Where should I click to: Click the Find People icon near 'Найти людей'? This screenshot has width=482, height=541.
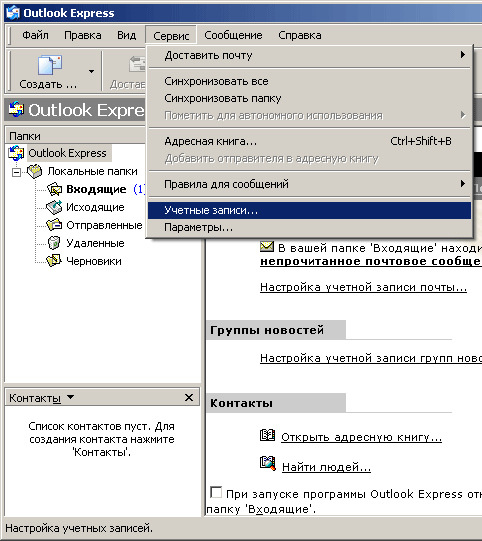[x=268, y=463]
